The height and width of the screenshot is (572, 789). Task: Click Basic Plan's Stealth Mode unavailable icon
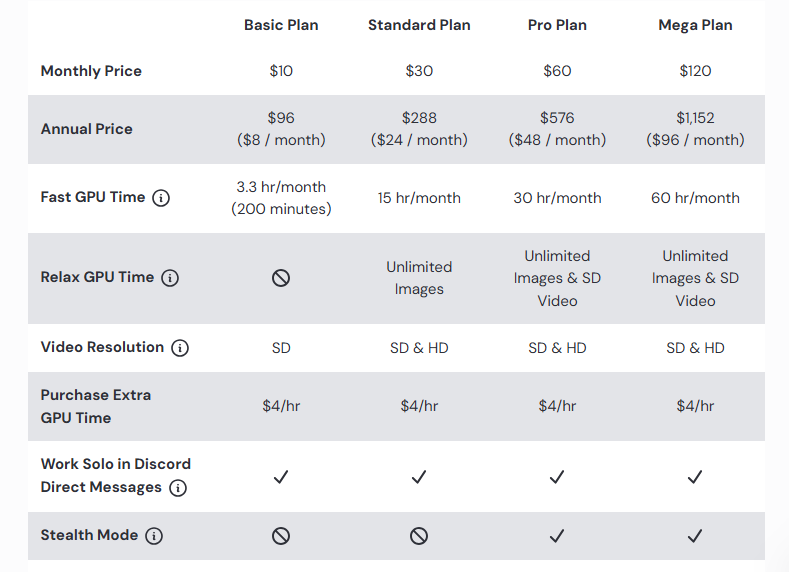(x=281, y=536)
